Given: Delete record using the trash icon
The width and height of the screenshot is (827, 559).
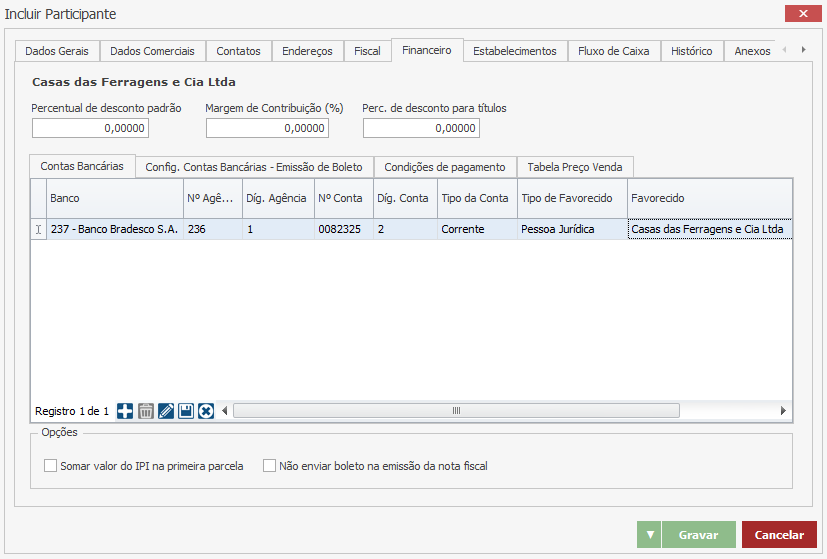Looking at the screenshot, I should point(146,411).
